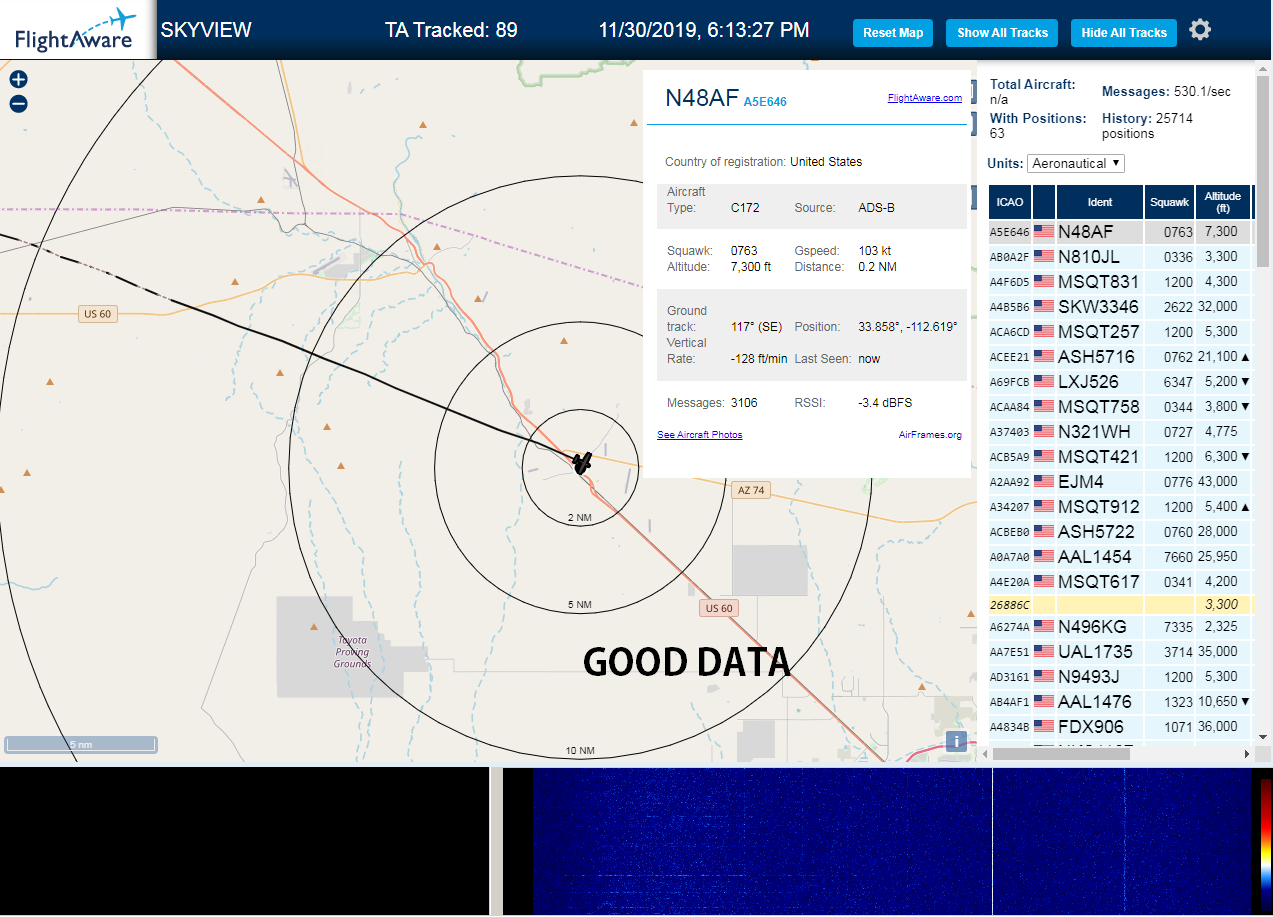
Task: Click the US flag in FDX906 row
Action: (1044, 727)
